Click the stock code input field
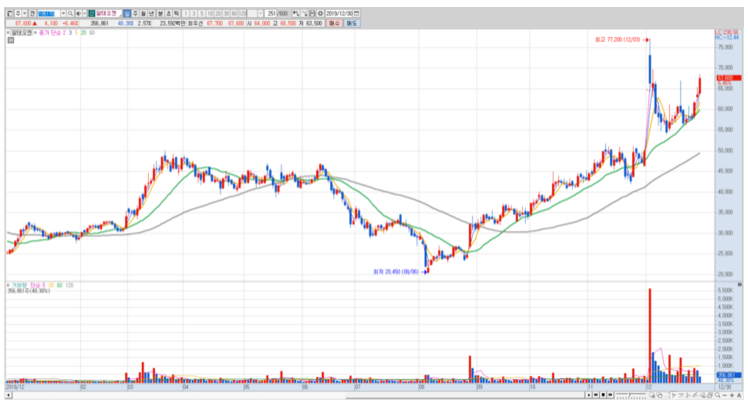Screen dimensions: 748x408 click(48, 13)
